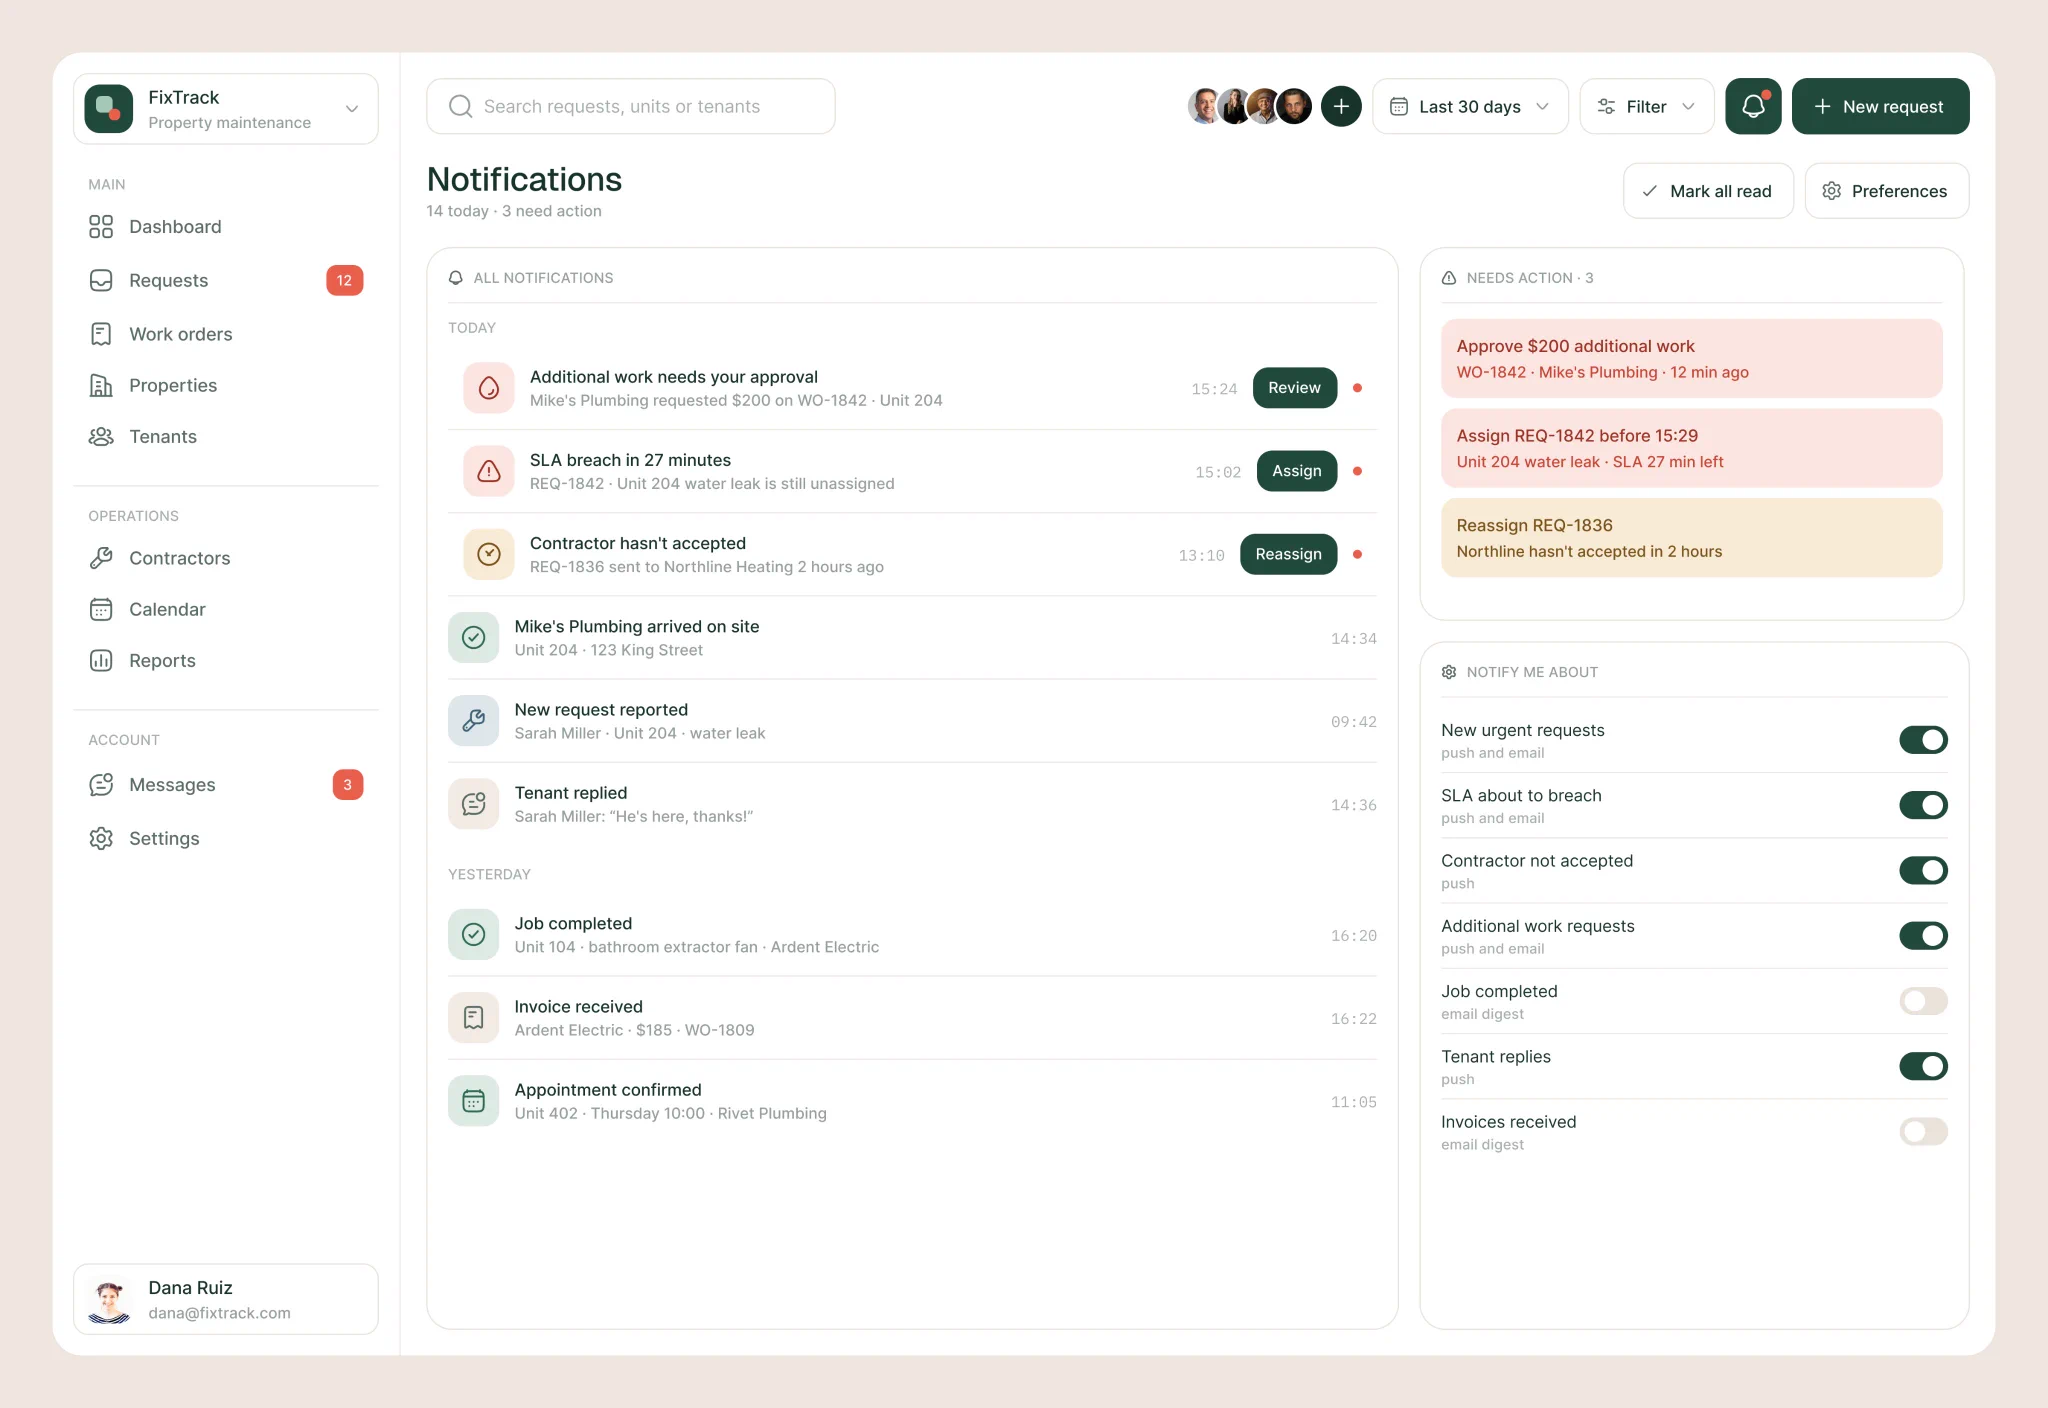Click the alert icon beside Needs Action
The height and width of the screenshot is (1408, 2048).
(1449, 278)
